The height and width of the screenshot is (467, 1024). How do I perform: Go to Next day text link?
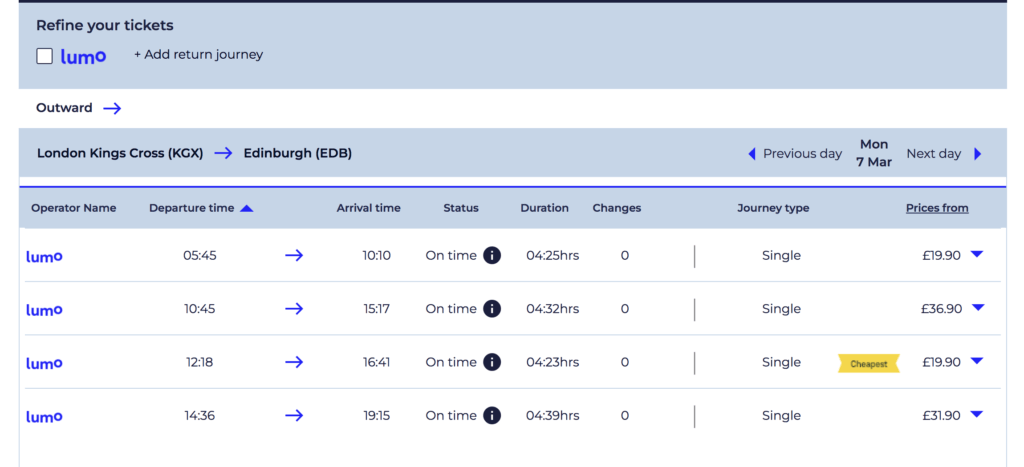[x=933, y=154]
